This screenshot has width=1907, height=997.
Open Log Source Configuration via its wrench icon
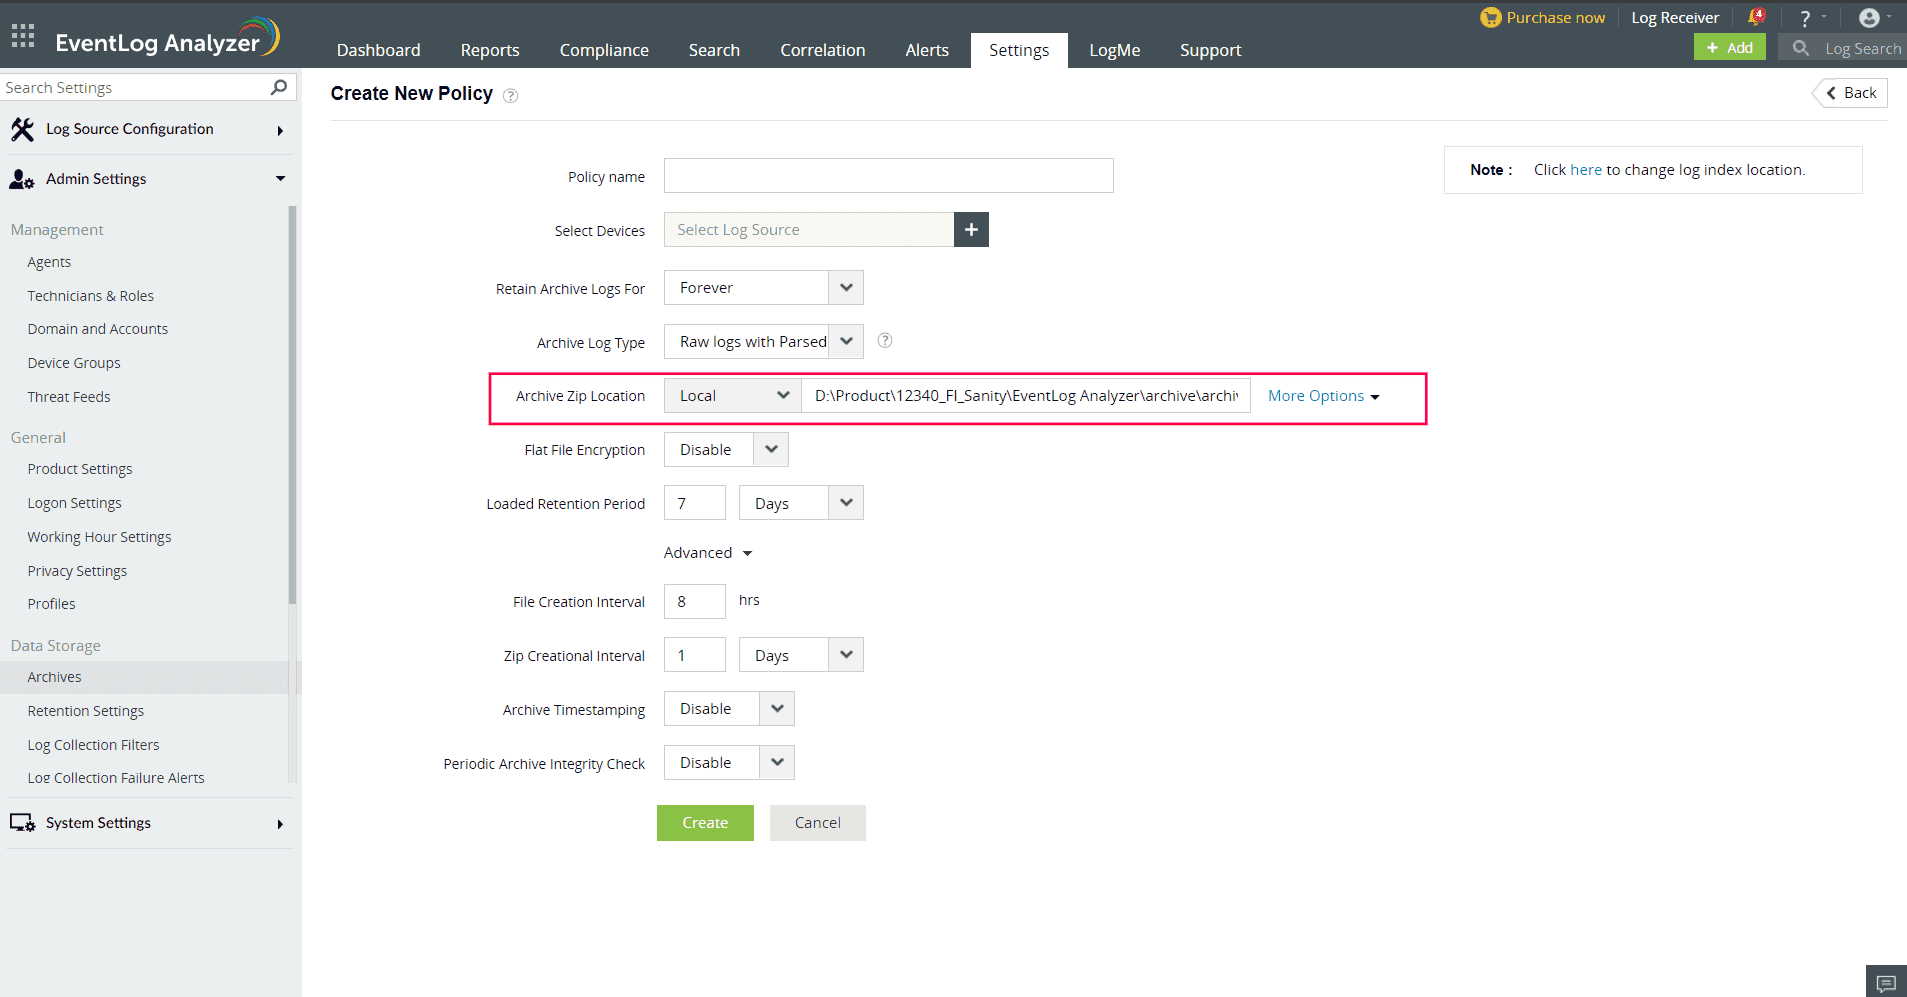click(23, 129)
